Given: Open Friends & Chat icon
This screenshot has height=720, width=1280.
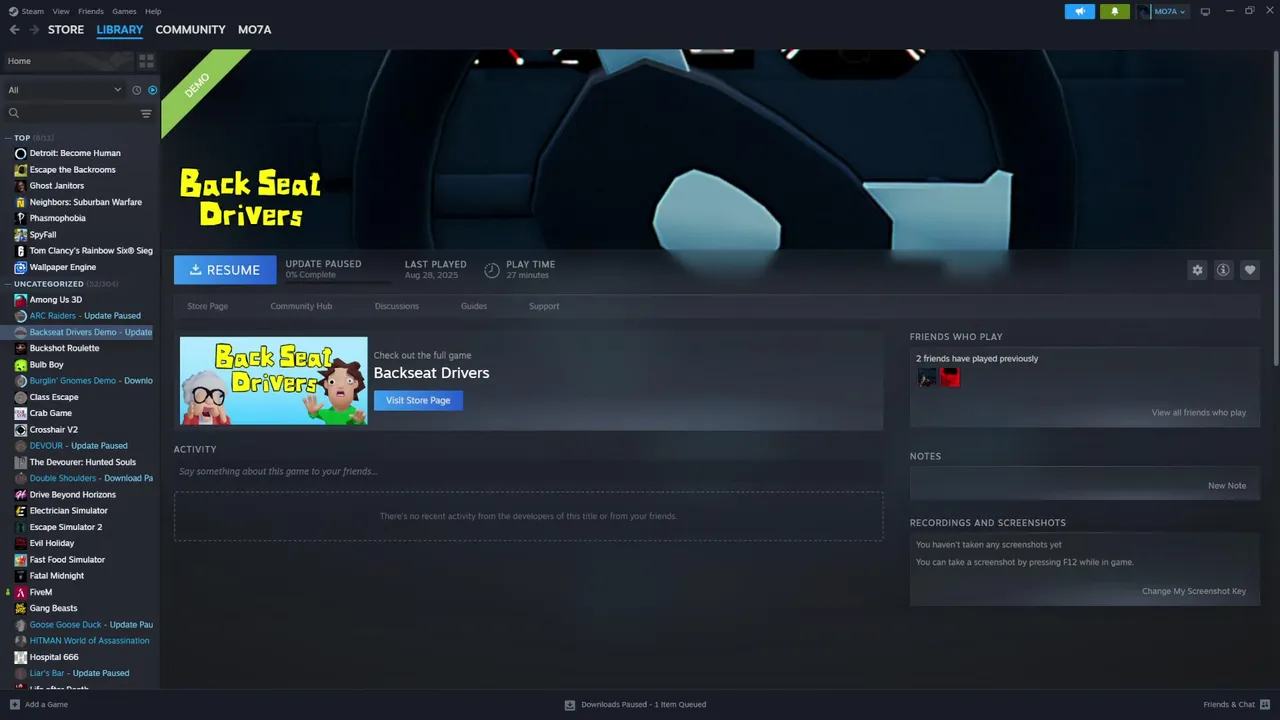Looking at the screenshot, I should pyautogui.click(x=1266, y=704).
